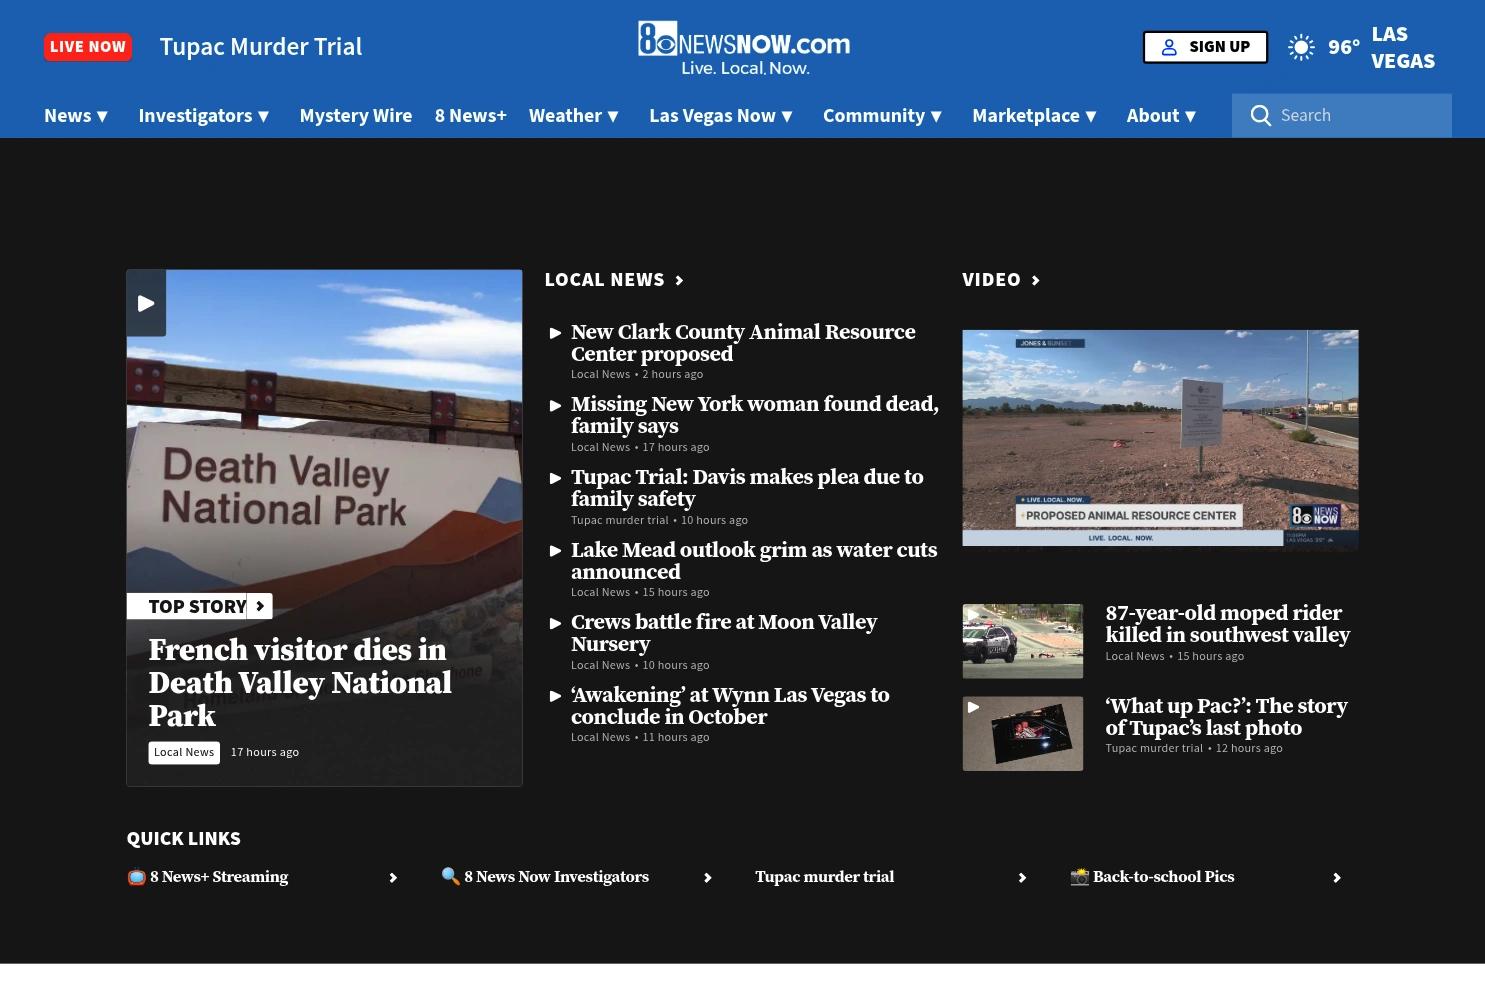Click the TV emoji on 8 News+ Streaming
Image resolution: width=1485 pixels, height=990 pixels.
click(x=137, y=877)
